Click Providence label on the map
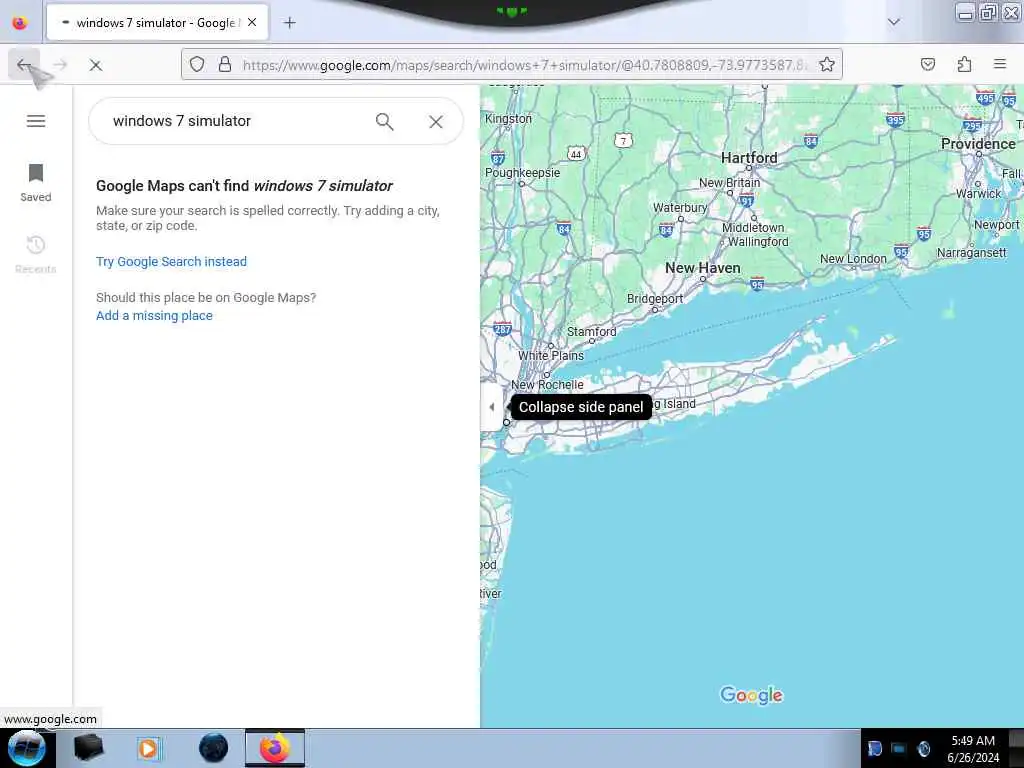The image size is (1024, 768). click(978, 144)
